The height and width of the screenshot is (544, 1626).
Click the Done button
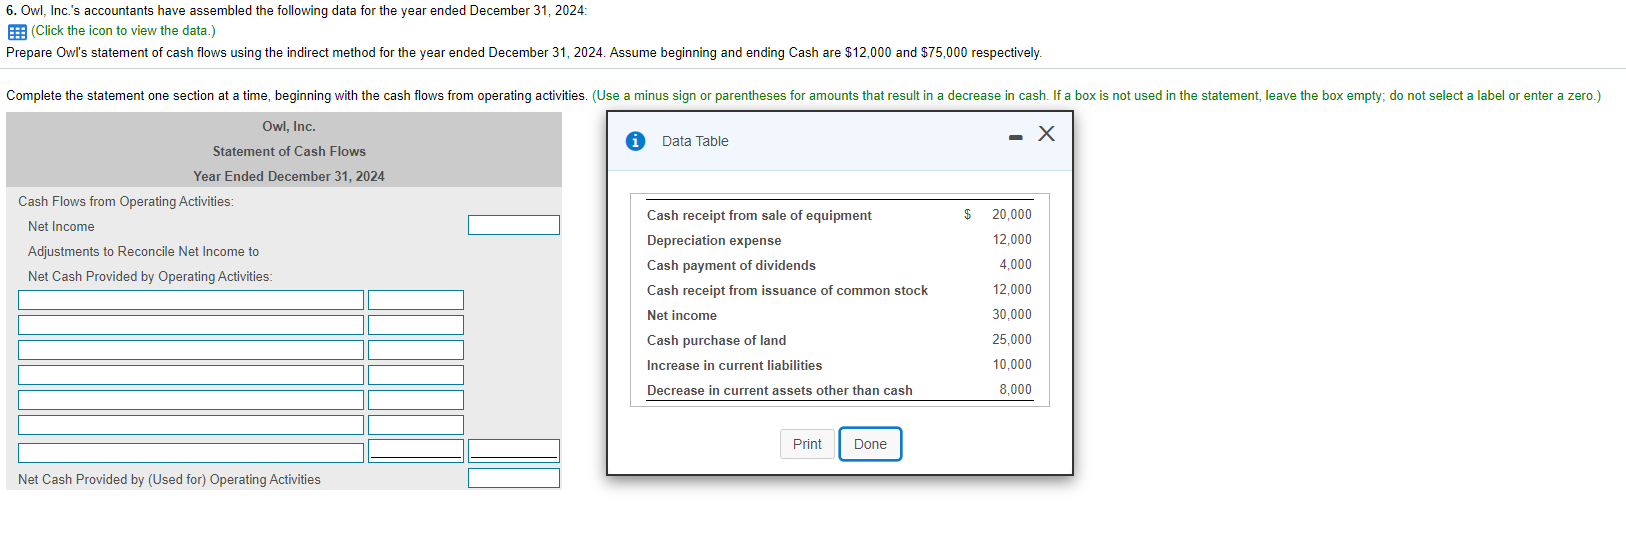tap(870, 444)
